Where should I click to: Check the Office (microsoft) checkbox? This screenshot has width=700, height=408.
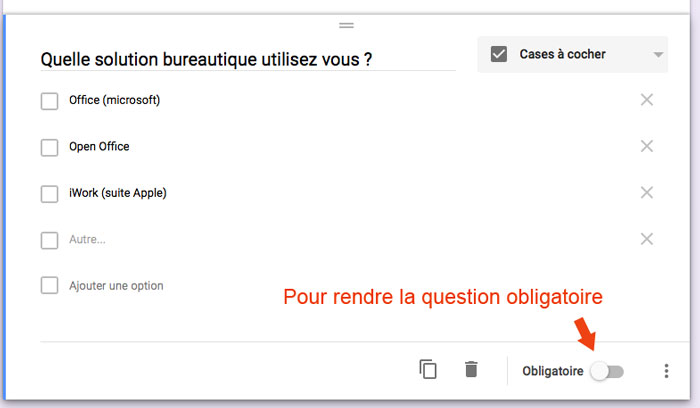pyautogui.click(x=49, y=101)
